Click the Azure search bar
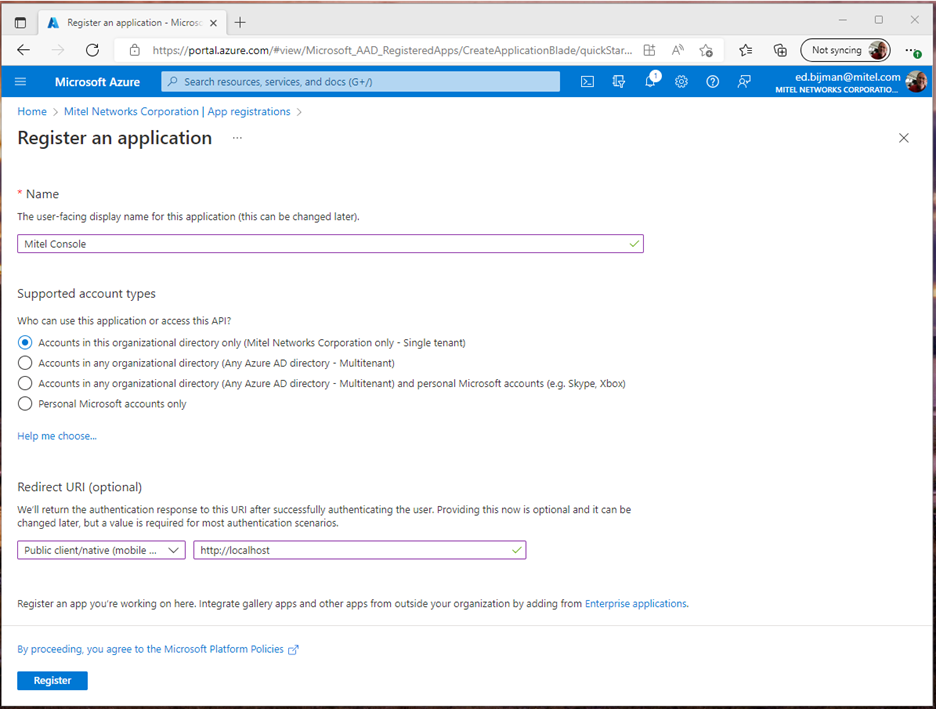936x709 pixels. coord(360,82)
